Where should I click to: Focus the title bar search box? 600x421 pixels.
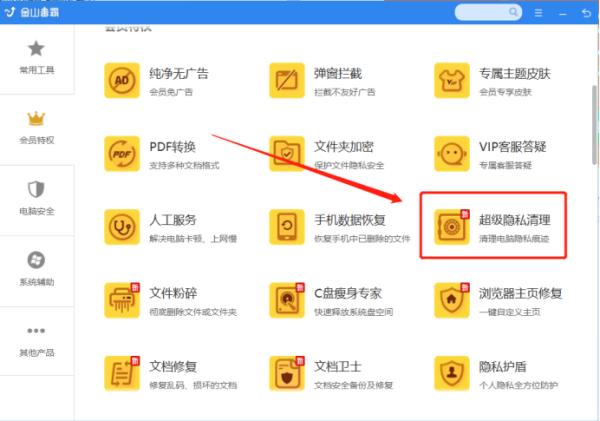coord(488,12)
